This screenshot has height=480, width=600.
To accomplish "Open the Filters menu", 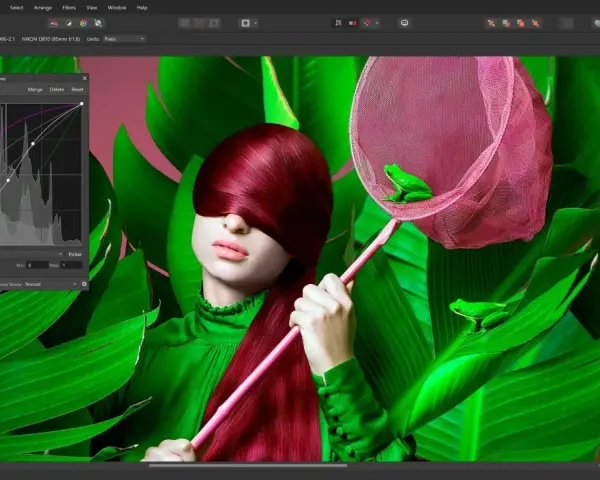I will pyautogui.click(x=69, y=8).
